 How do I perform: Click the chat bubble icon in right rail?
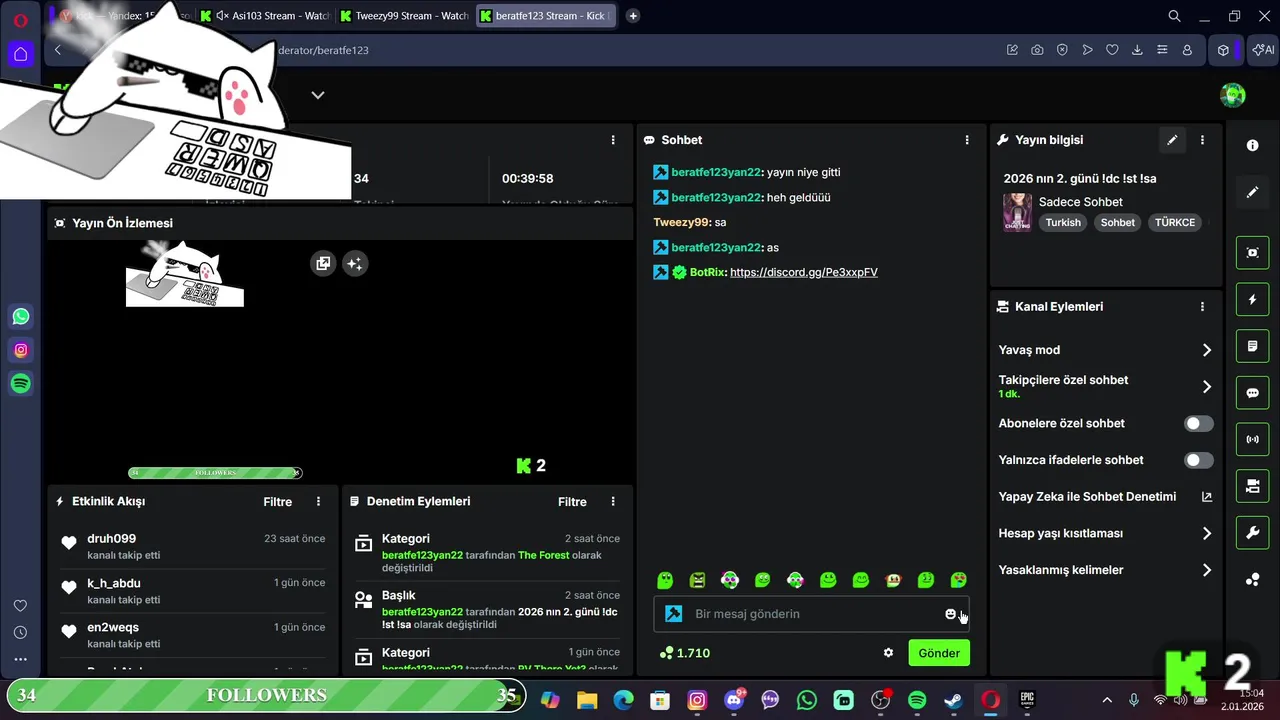[1253, 393]
